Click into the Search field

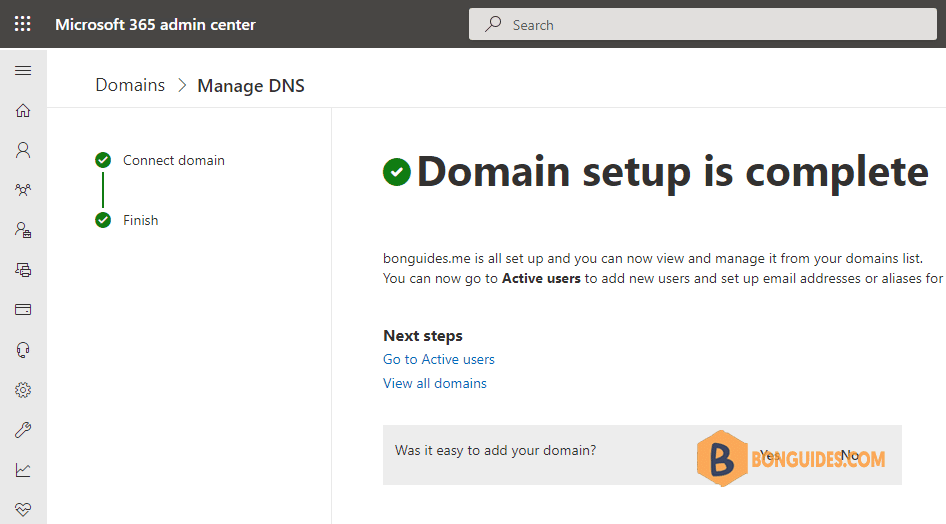tap(702, 24)
